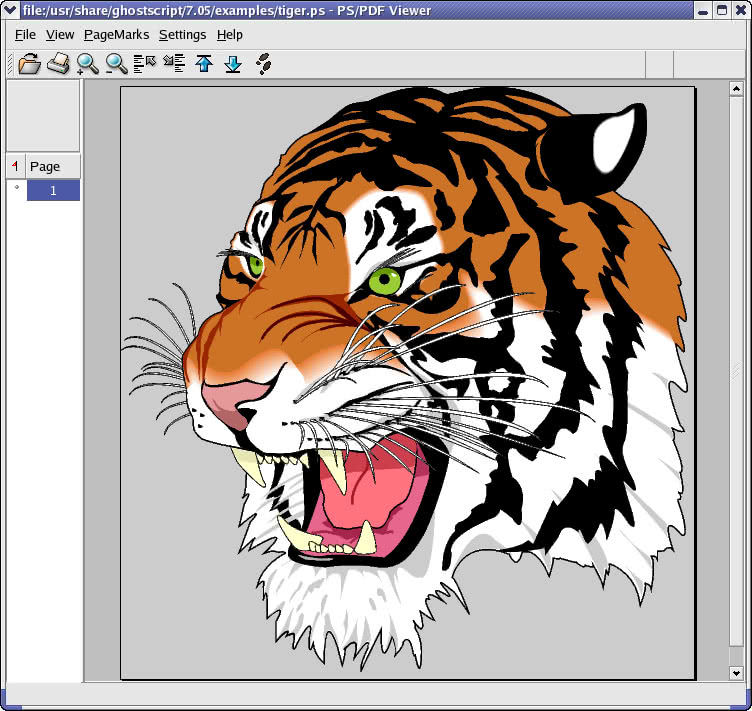Click the red flag mark column header
Image resolution: width=752 pixels, height=711 pixels.
16,166
